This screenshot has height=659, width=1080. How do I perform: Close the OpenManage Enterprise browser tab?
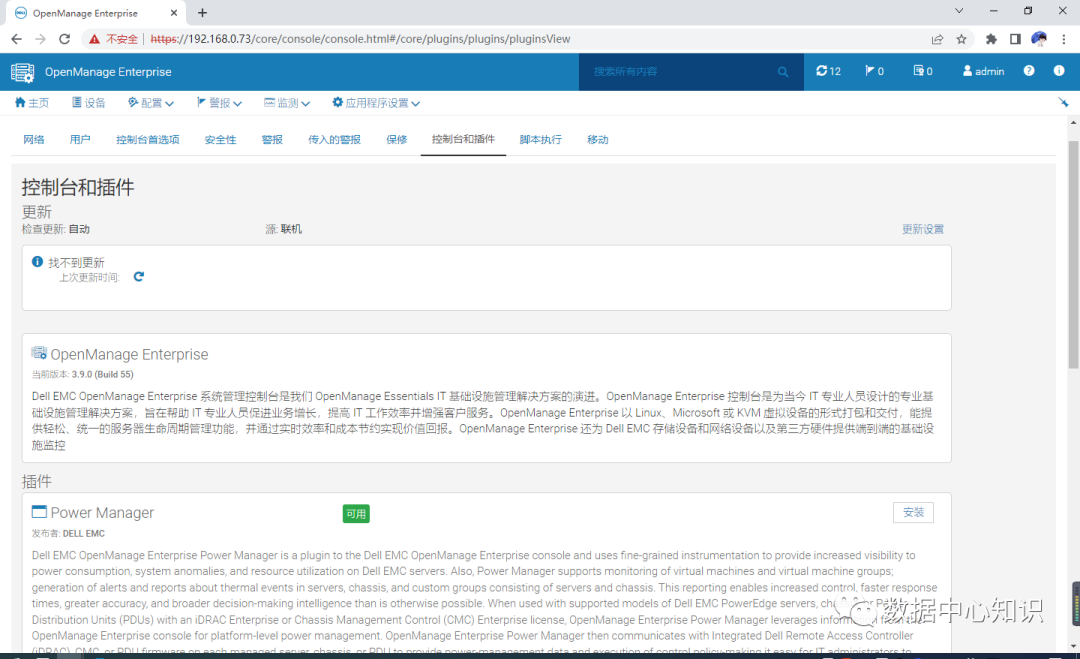174,13
